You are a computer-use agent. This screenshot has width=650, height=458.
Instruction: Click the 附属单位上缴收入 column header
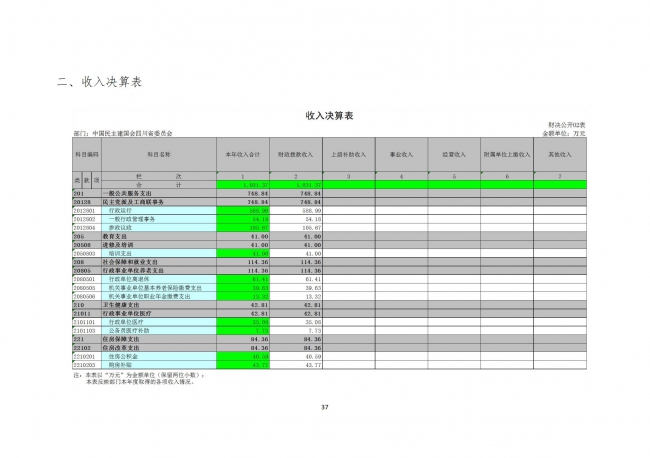pyautogui.click(x=506, y=155)
